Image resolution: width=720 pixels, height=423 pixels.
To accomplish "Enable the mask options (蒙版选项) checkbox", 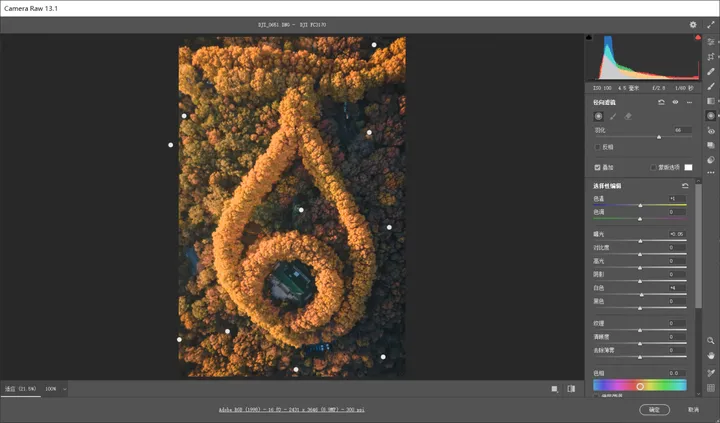I will [653, 168].
